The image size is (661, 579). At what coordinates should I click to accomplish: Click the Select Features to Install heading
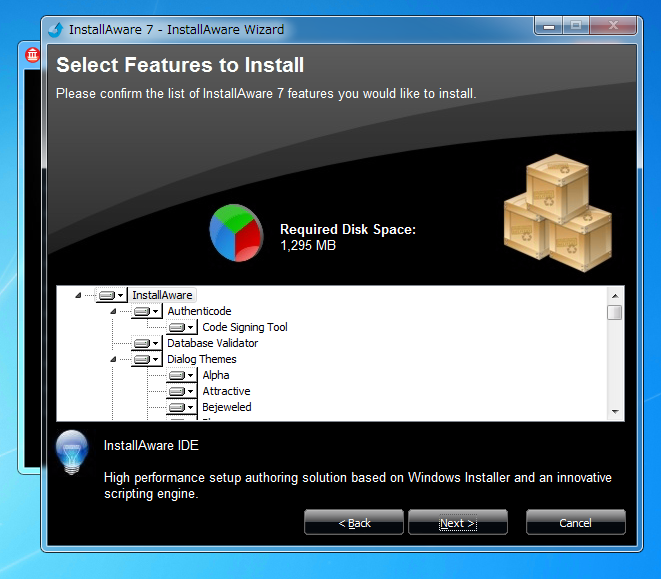180,65
